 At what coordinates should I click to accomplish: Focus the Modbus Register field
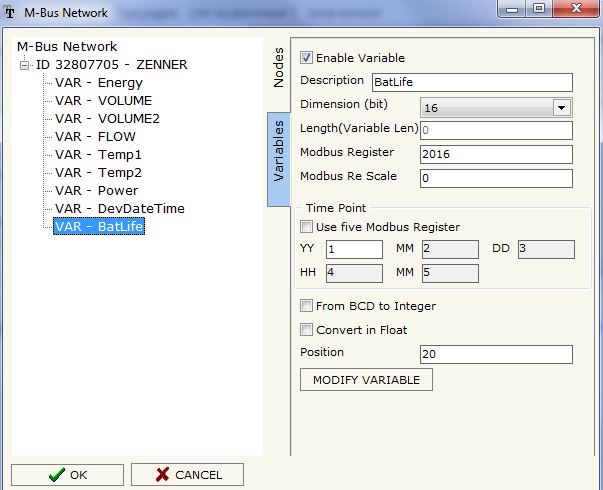click(496, 154)
